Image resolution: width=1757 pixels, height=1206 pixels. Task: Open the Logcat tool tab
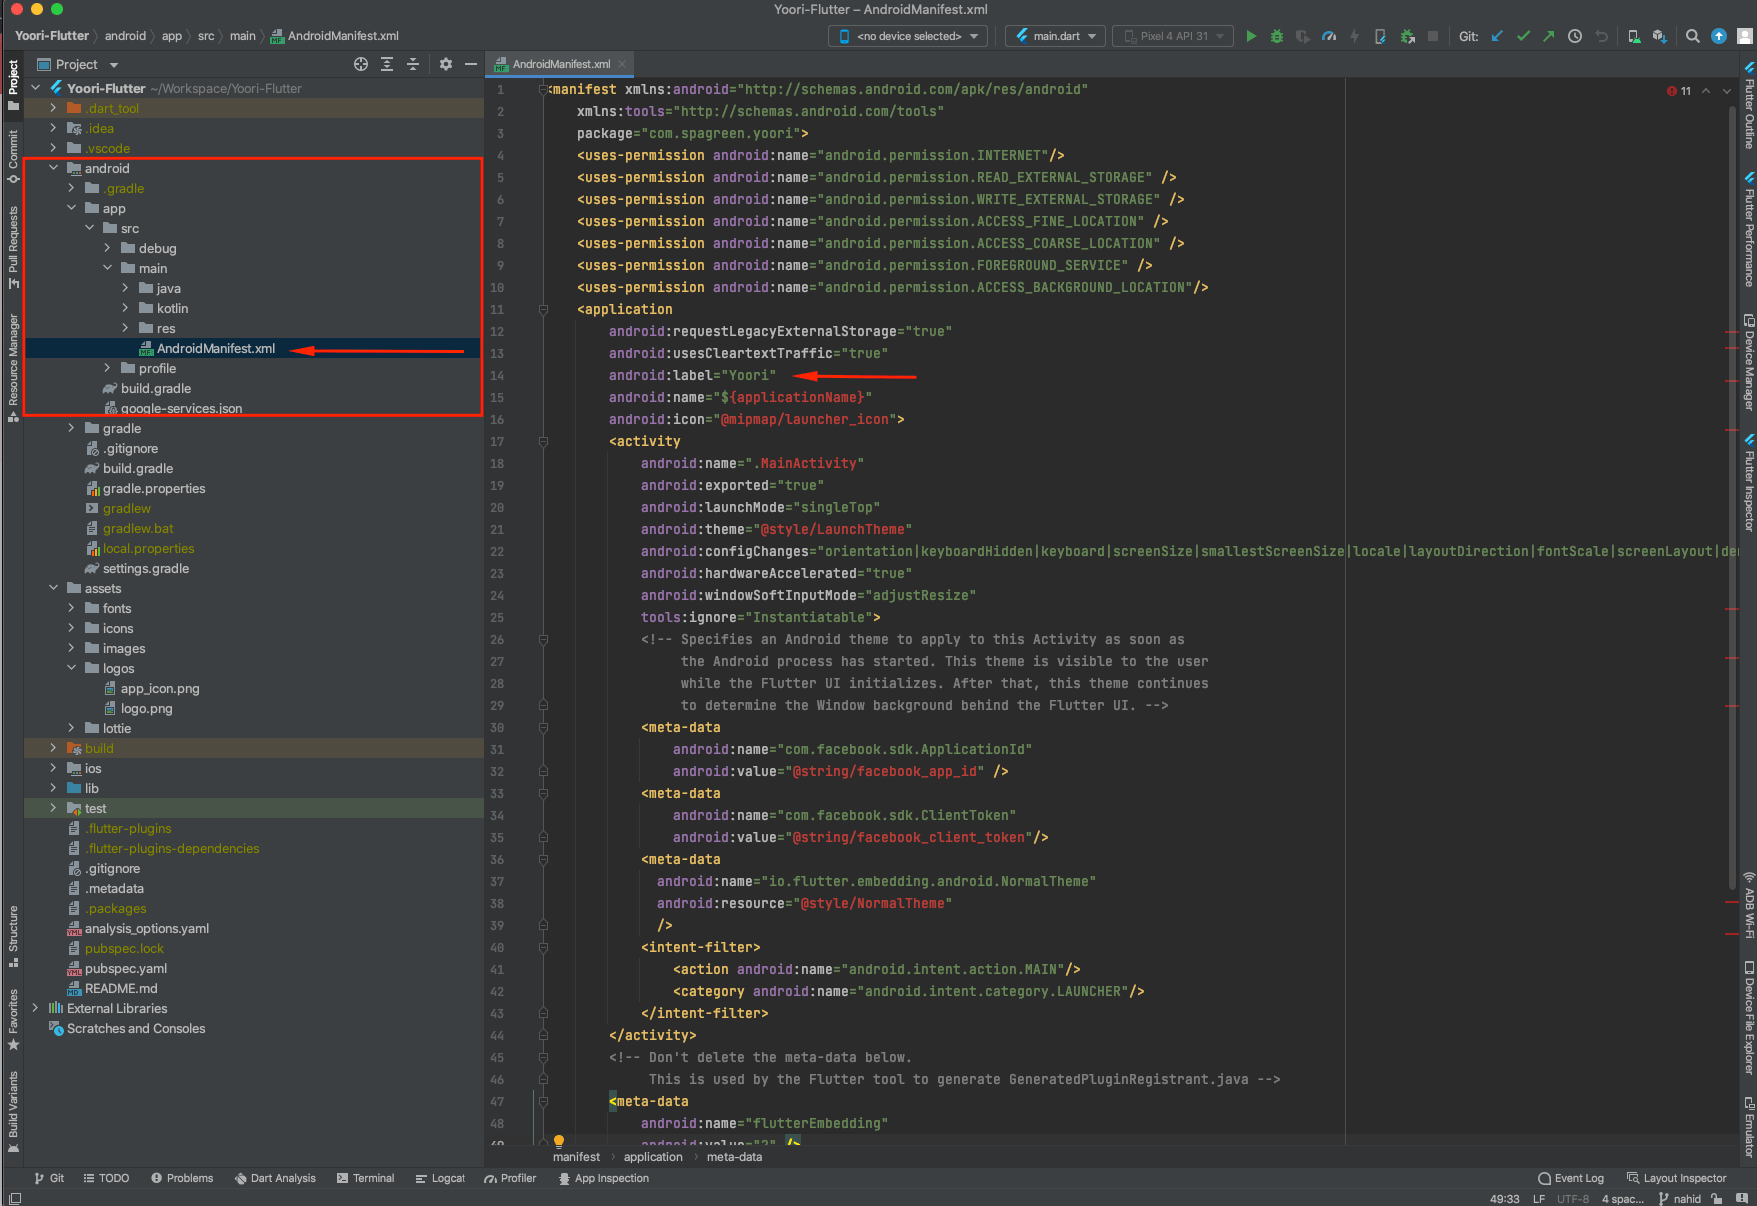(x=440, y=1178)
